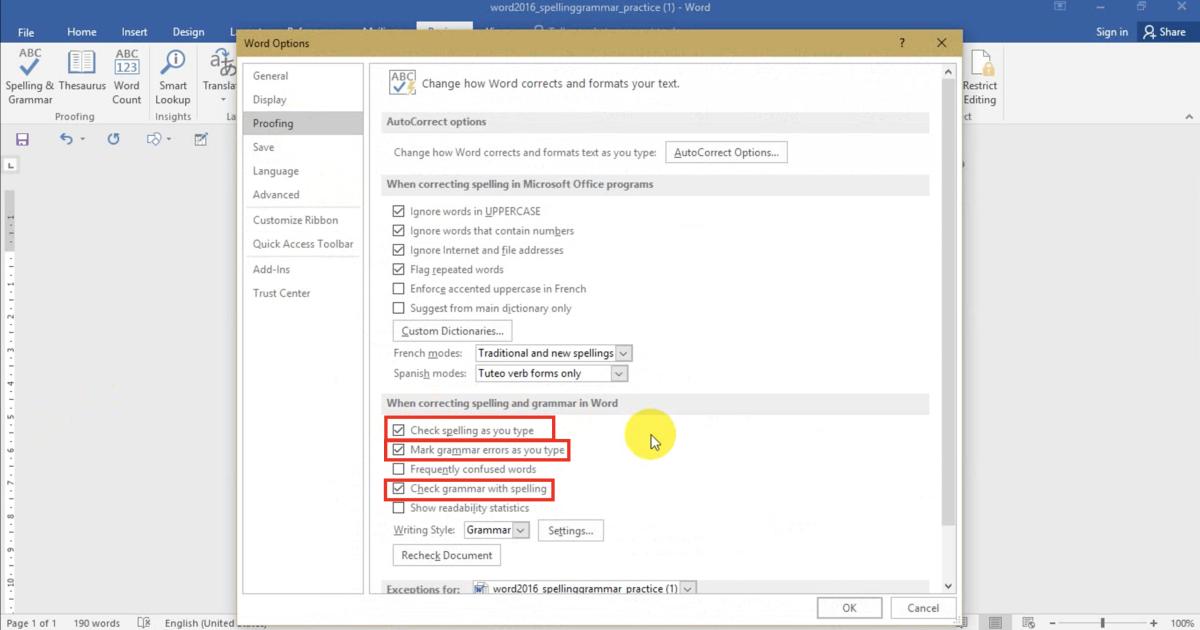Click the shapes icon in quick toolbar
This screenshot has height=630, width=1200.
tap(154, 139)
